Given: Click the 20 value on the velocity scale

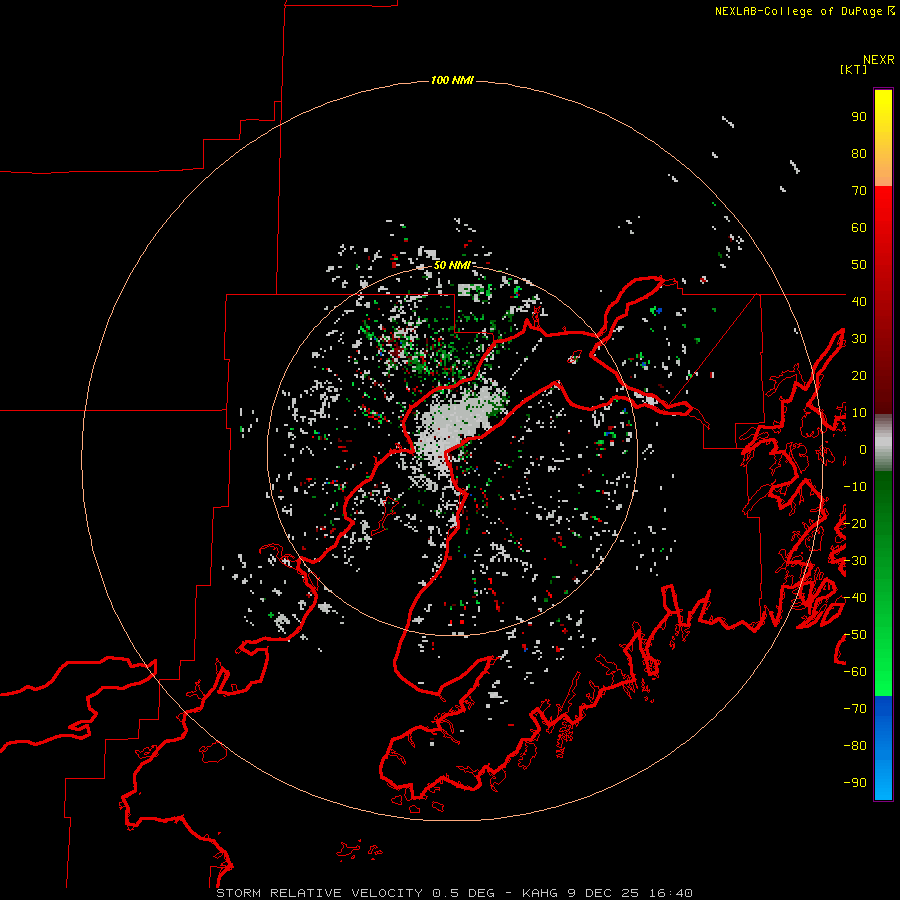Looking at the screenshot, I should click(859, 376).
